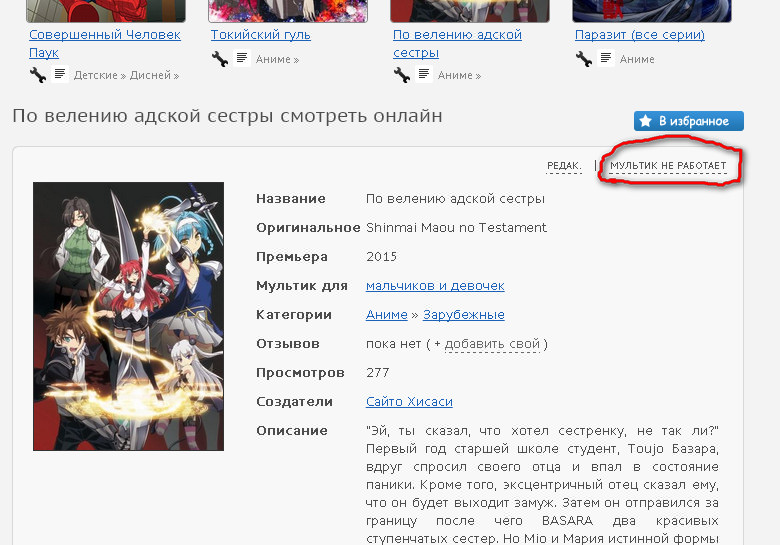This screenshot has height=545, width=780.
Task: Click the page heading По велению адской сестры смотреть онлайн
Action: point(227,116)
